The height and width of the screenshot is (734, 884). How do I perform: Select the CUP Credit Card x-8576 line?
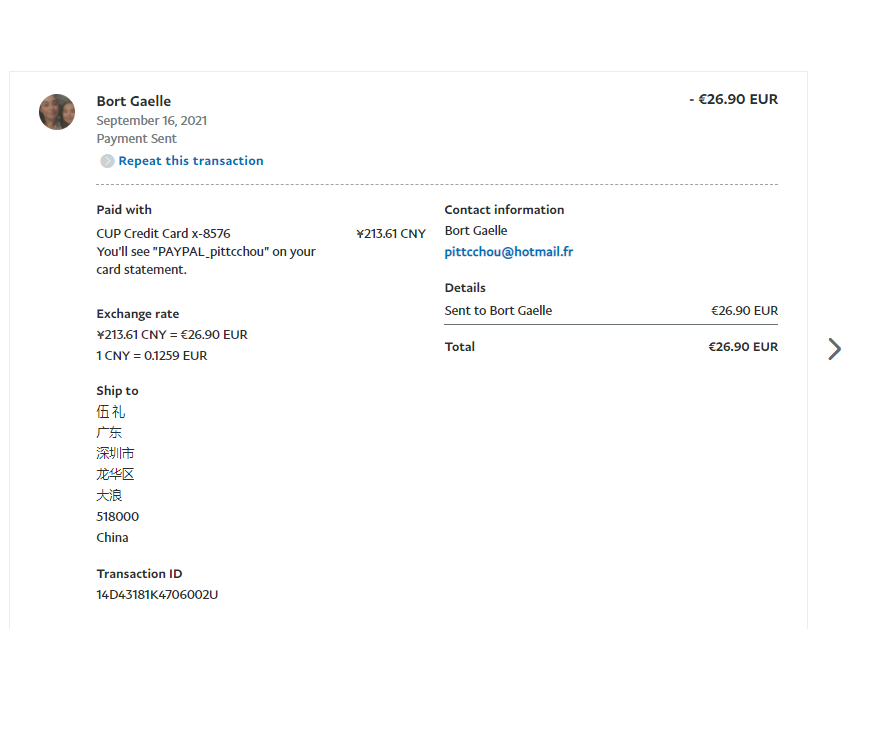[x=163, y=233]
